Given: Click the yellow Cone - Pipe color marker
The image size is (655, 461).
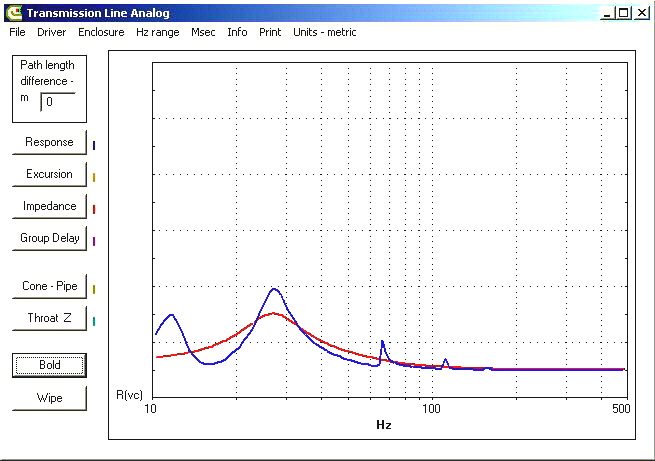Looking at the screenshot, I should (94, 289).
